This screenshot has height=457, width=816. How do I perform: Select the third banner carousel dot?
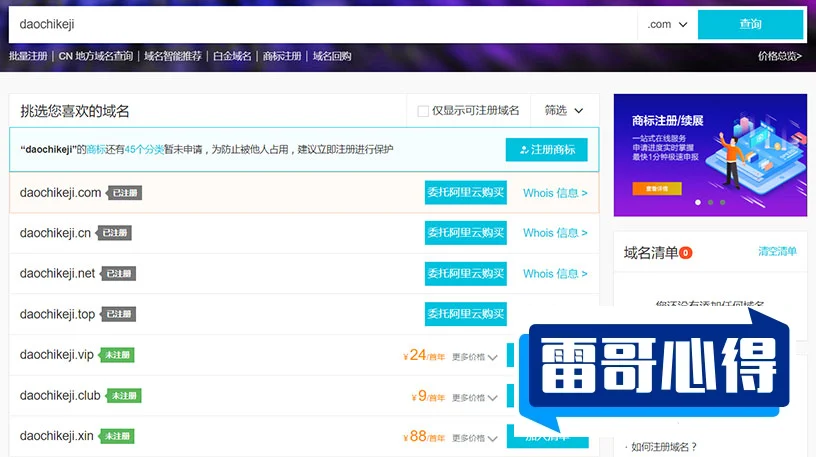click(722, 202)
